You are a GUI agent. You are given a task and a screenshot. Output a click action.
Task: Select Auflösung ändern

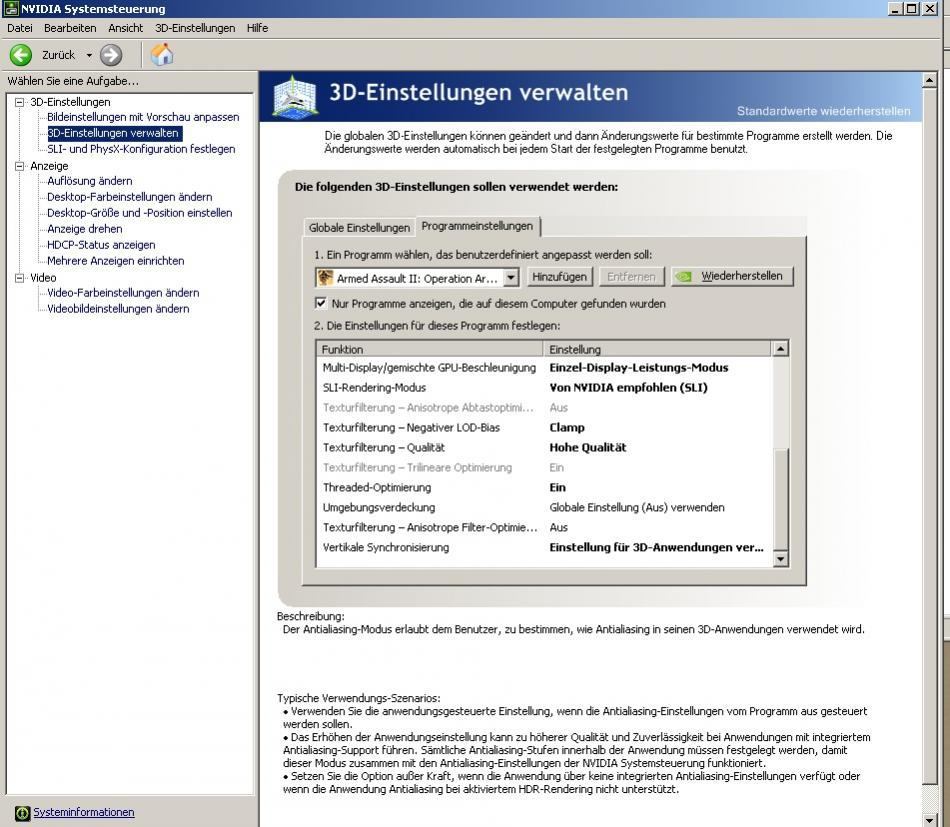pos(90,181)
